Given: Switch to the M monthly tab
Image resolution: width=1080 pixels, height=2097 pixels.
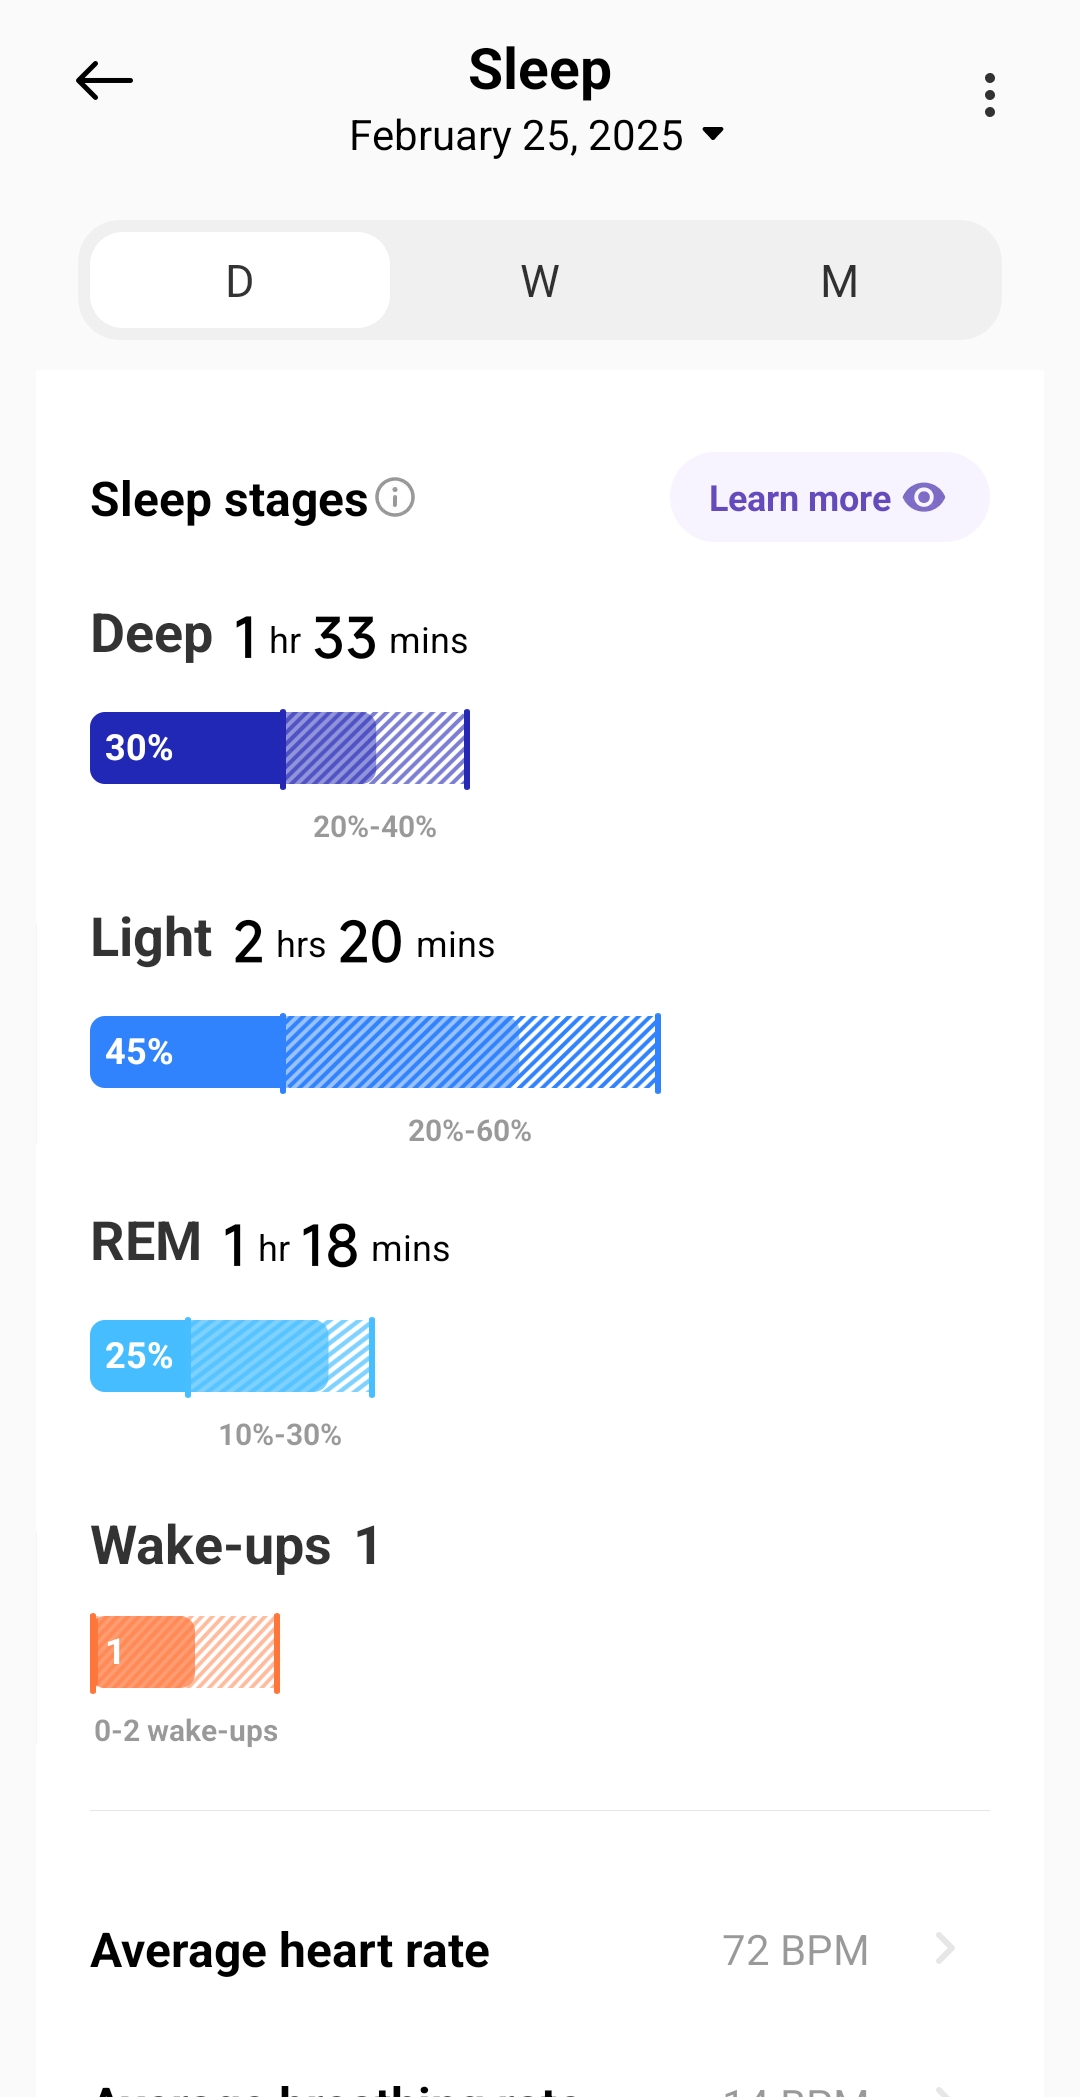Looking at the screenshot, I should click(839, 281).
